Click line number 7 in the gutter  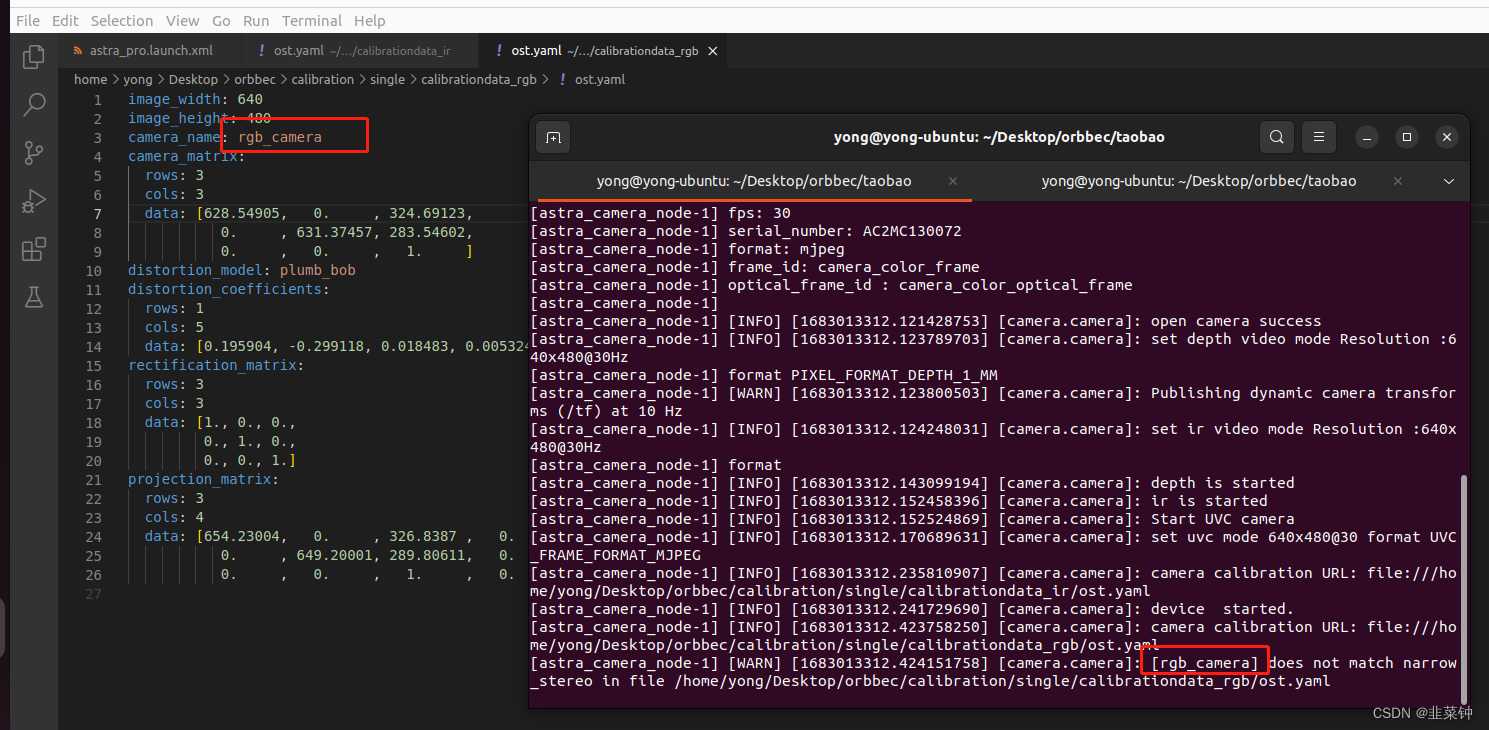click(x=98, y=213)
